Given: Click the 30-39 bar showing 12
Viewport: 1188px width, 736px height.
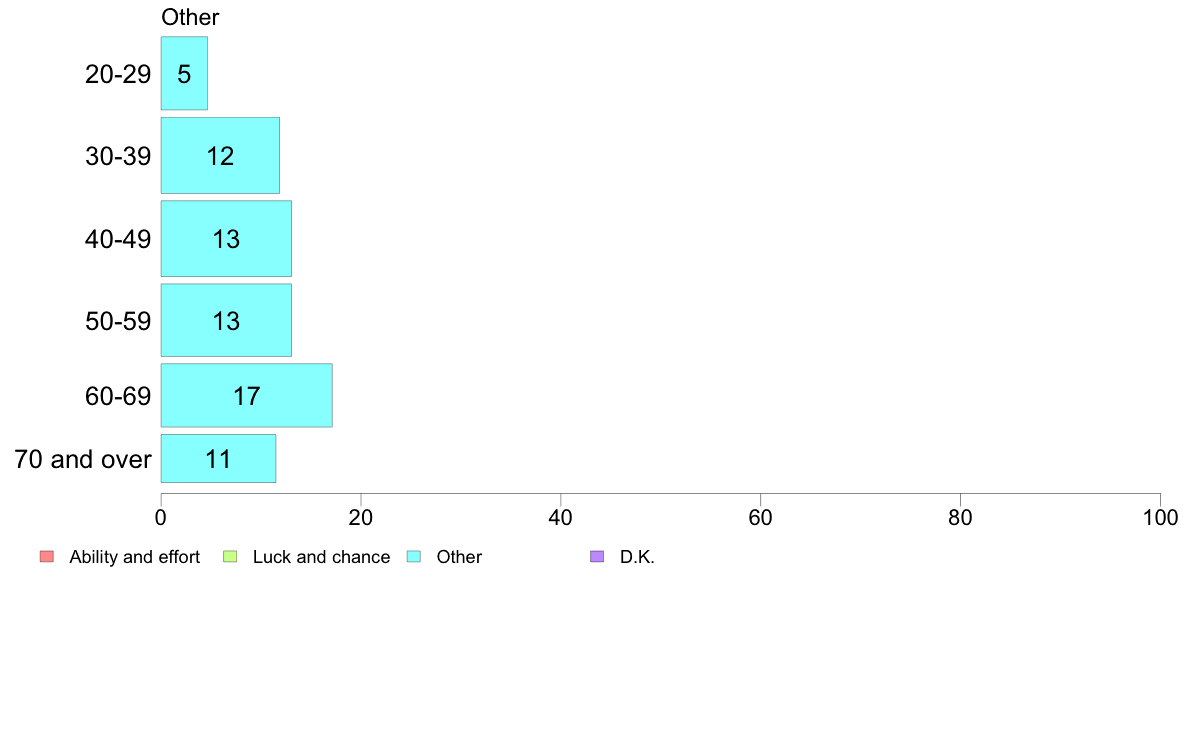Looking at the screenshot, I should (x=220, y=155).
